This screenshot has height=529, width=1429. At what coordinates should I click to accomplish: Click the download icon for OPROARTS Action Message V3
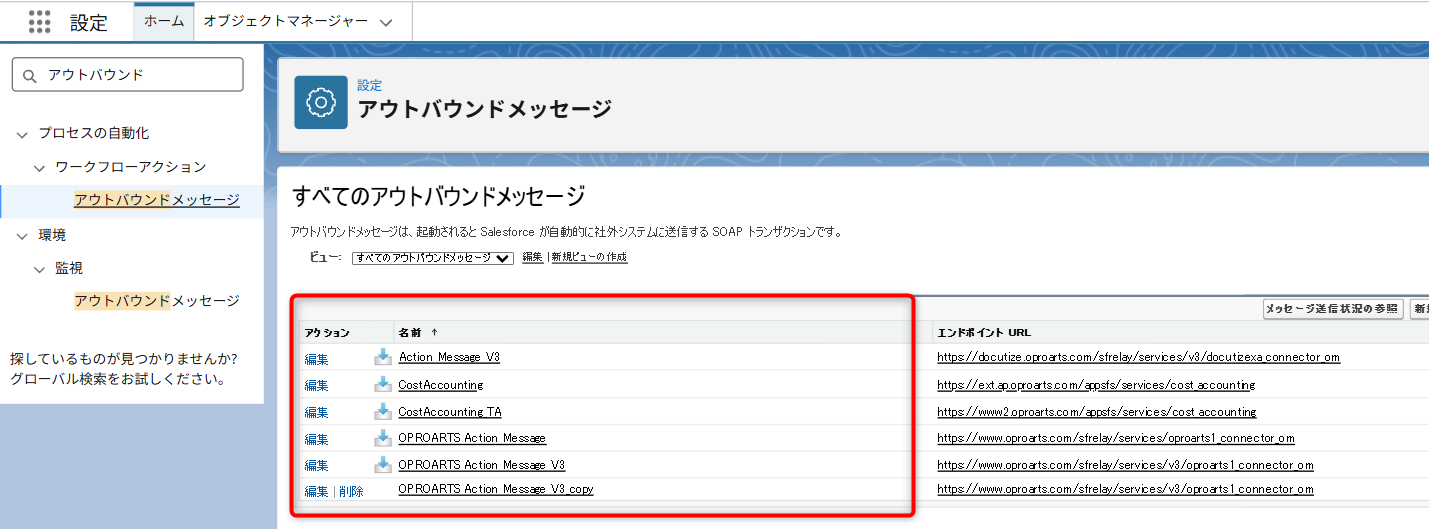tap(382, 464)
